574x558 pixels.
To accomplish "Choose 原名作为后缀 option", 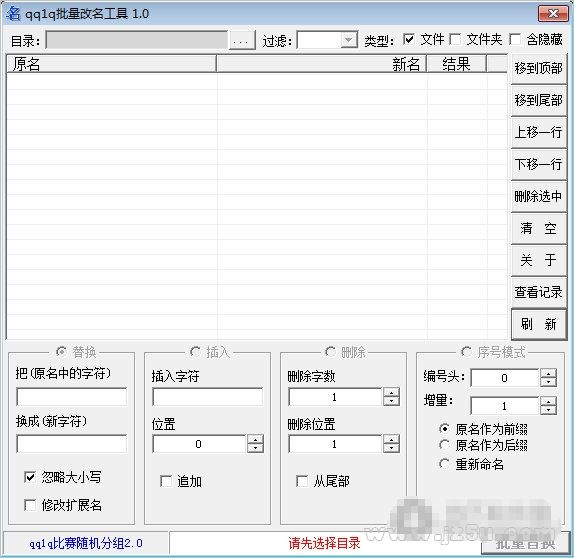I will [x=444, y=445].
